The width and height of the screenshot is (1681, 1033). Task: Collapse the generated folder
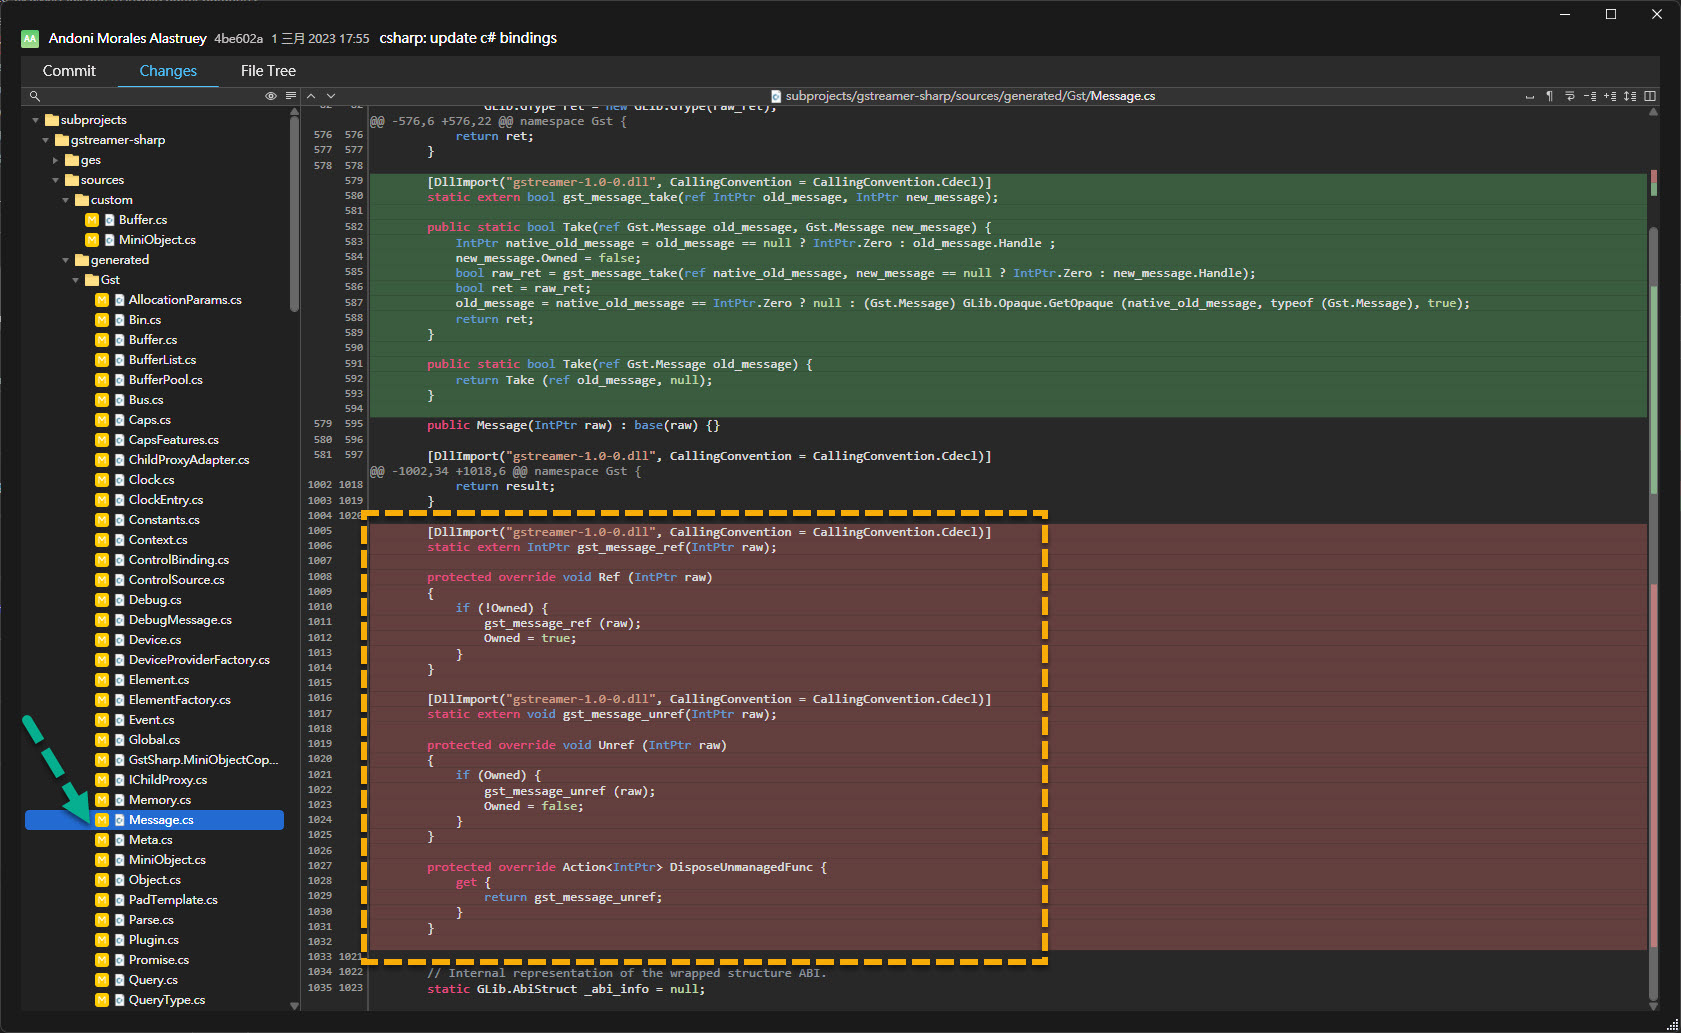(x=66, y=260)
